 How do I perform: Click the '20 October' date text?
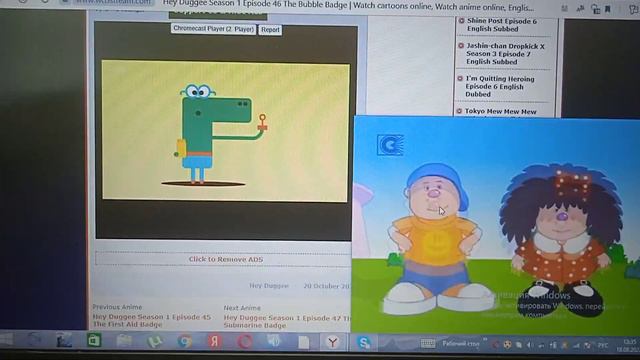tap(326, 286)
